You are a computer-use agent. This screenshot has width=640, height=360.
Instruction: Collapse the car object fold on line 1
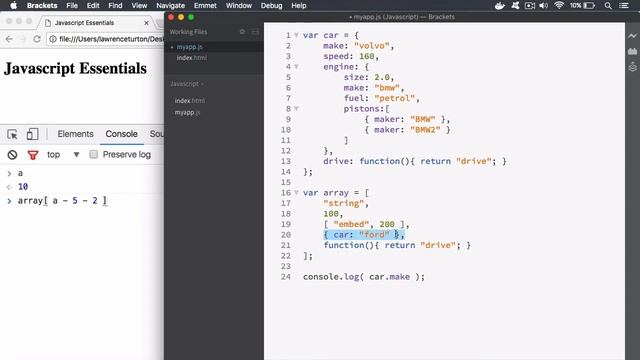[x=296, y=35]
